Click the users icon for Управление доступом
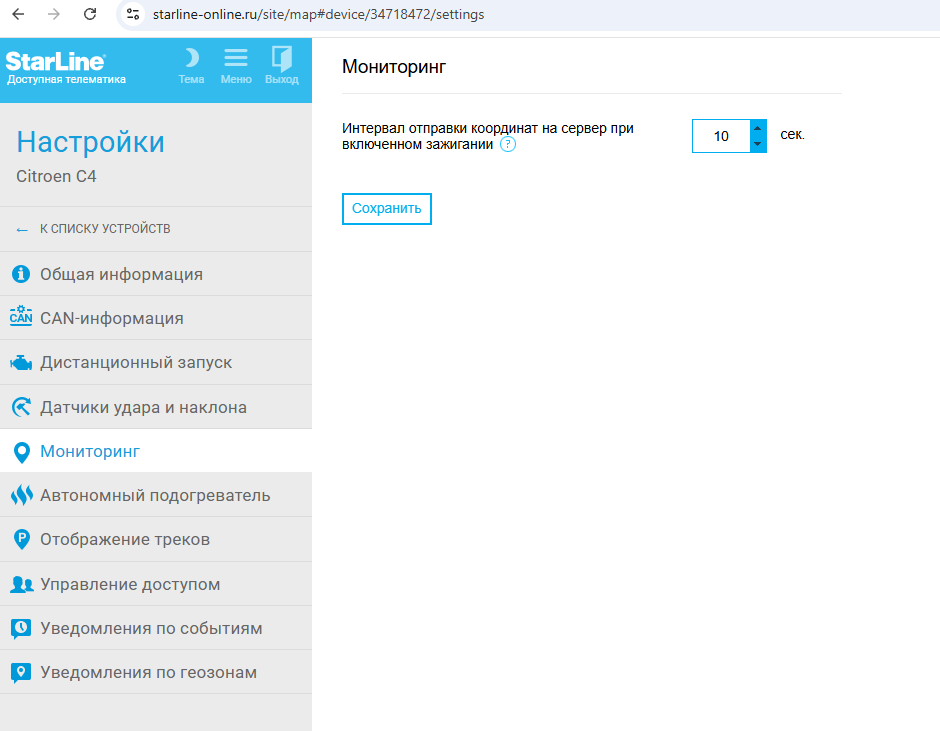The height and width of the screenshot is (731, 940). [x=22, y=584]
